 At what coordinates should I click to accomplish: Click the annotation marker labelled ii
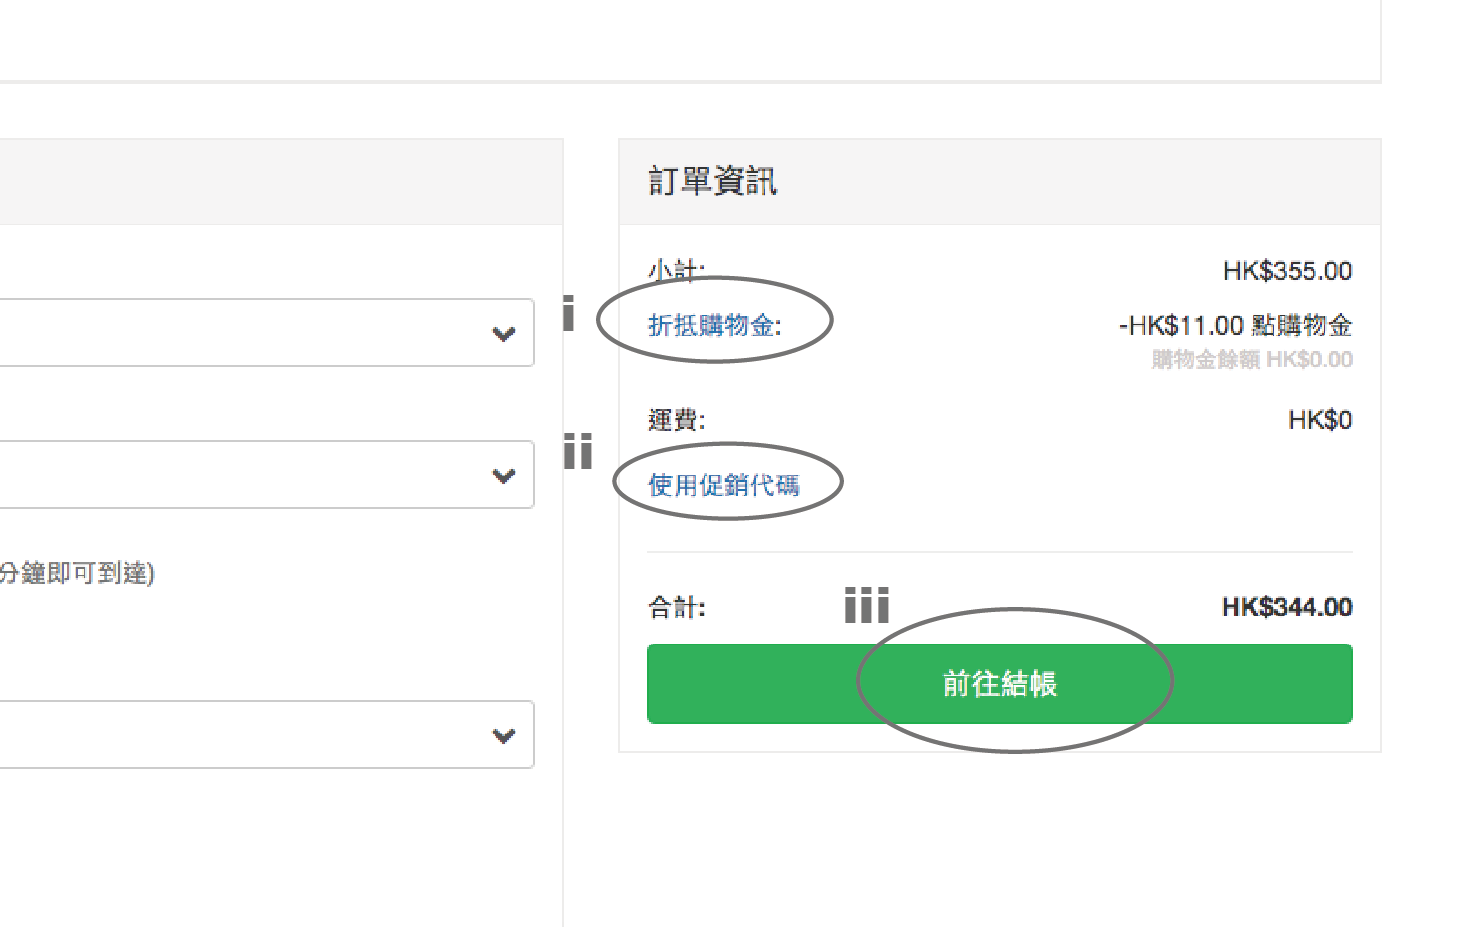tap(578, 452)
